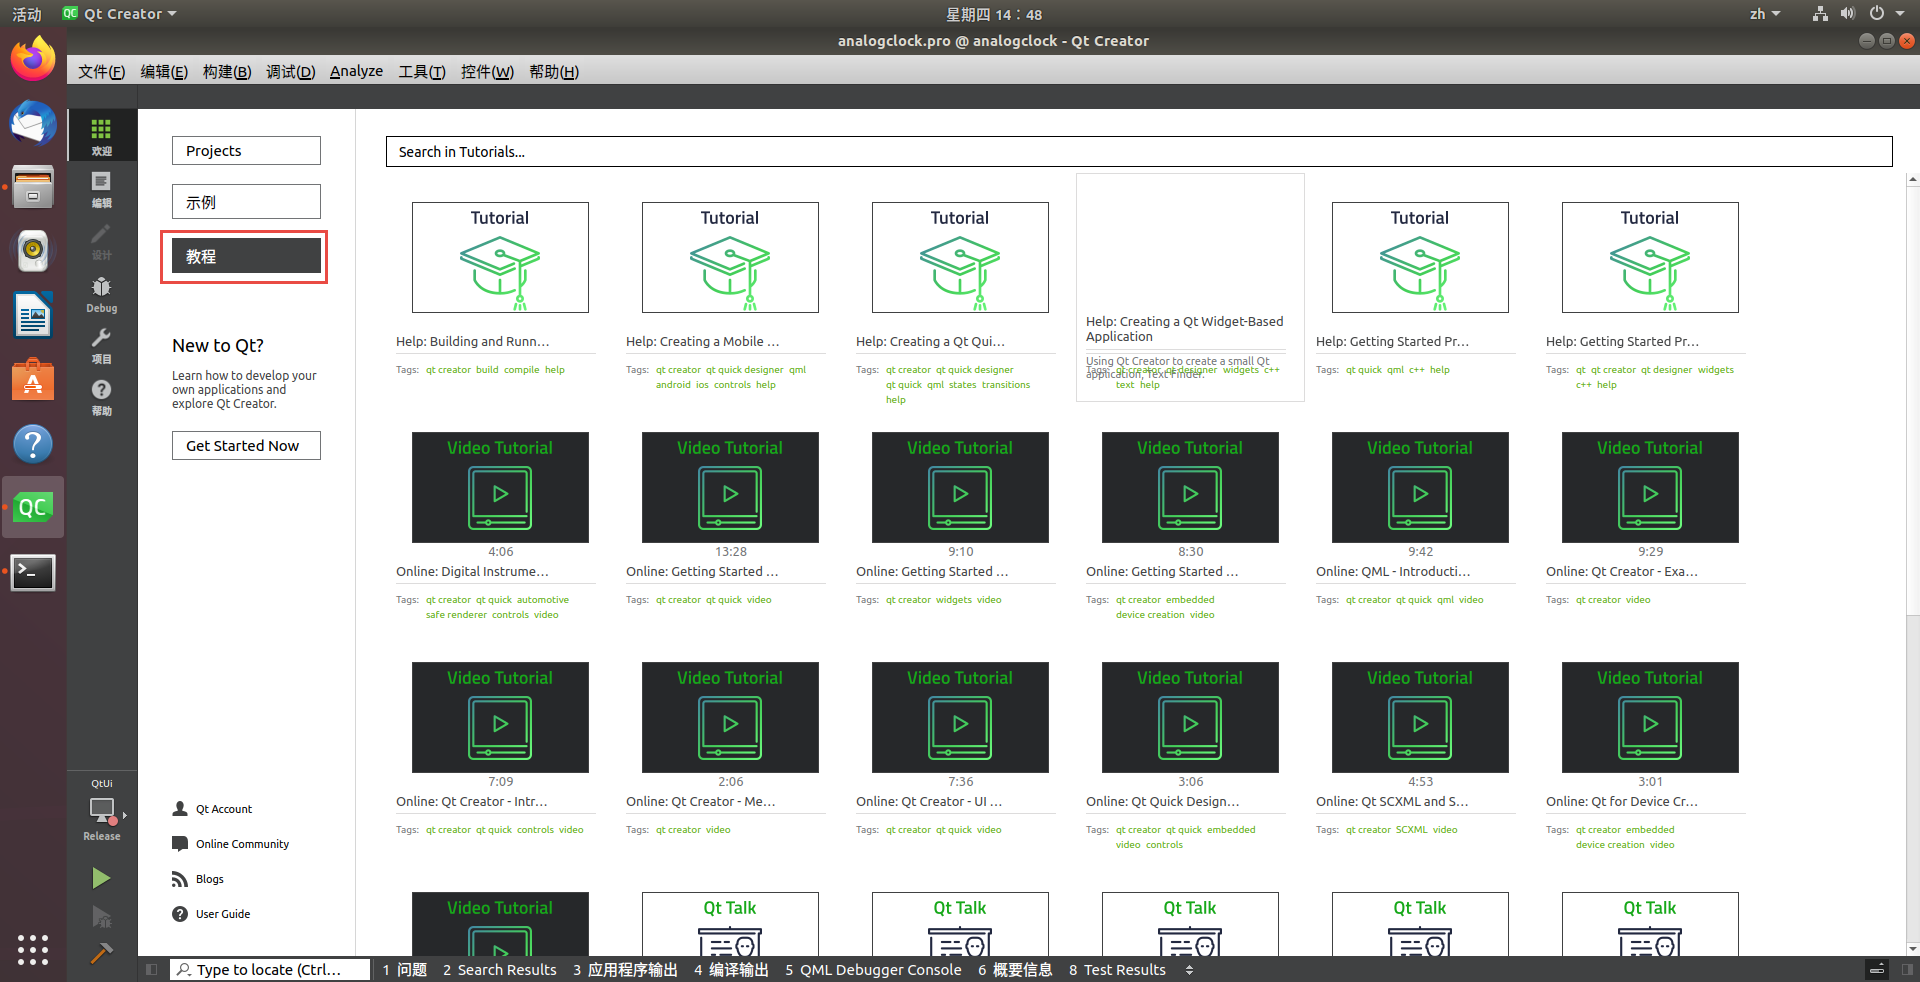1920x982 pixels.
Task: Open the User Guide link
Action: click(211, 914)
